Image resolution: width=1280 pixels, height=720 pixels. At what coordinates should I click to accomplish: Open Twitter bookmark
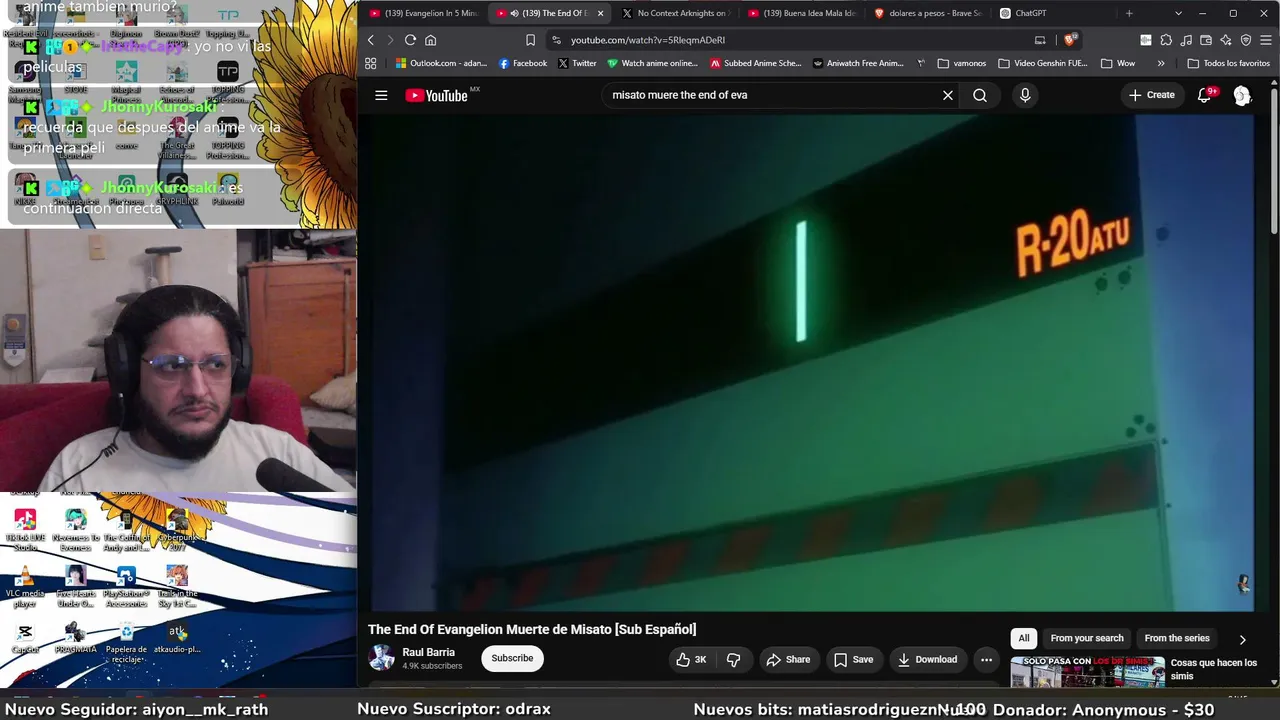577,63
